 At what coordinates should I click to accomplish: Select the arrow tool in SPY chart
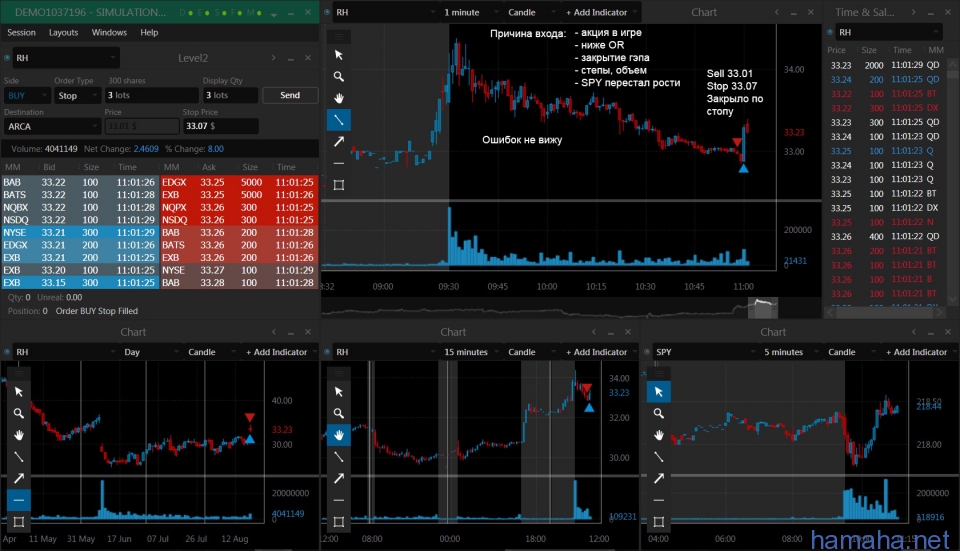[659, 478]
